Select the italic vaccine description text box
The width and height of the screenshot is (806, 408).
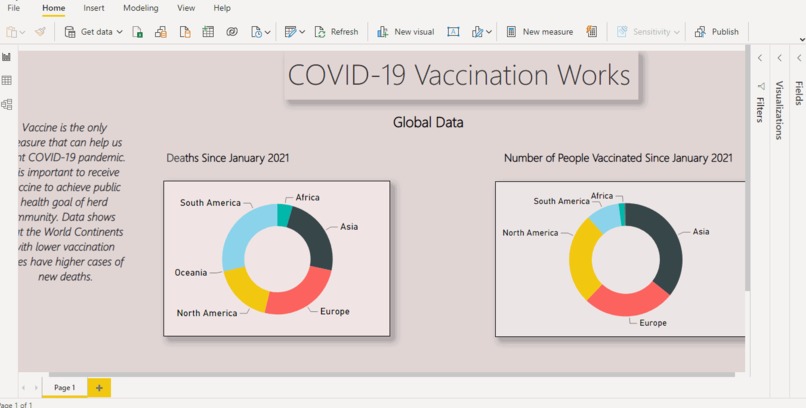click(70, 202)
